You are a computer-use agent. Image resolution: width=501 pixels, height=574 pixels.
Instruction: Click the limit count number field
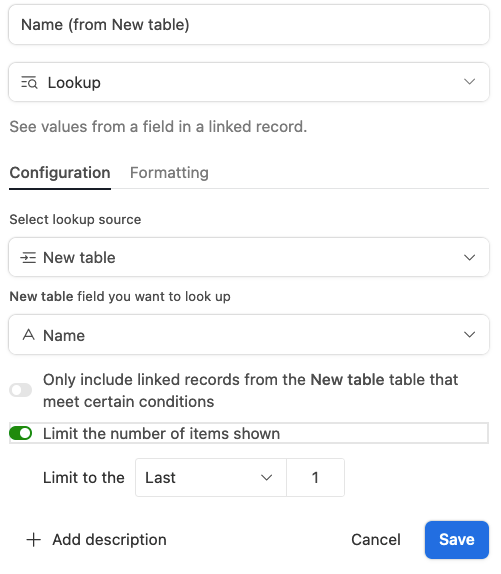[315, 478]
